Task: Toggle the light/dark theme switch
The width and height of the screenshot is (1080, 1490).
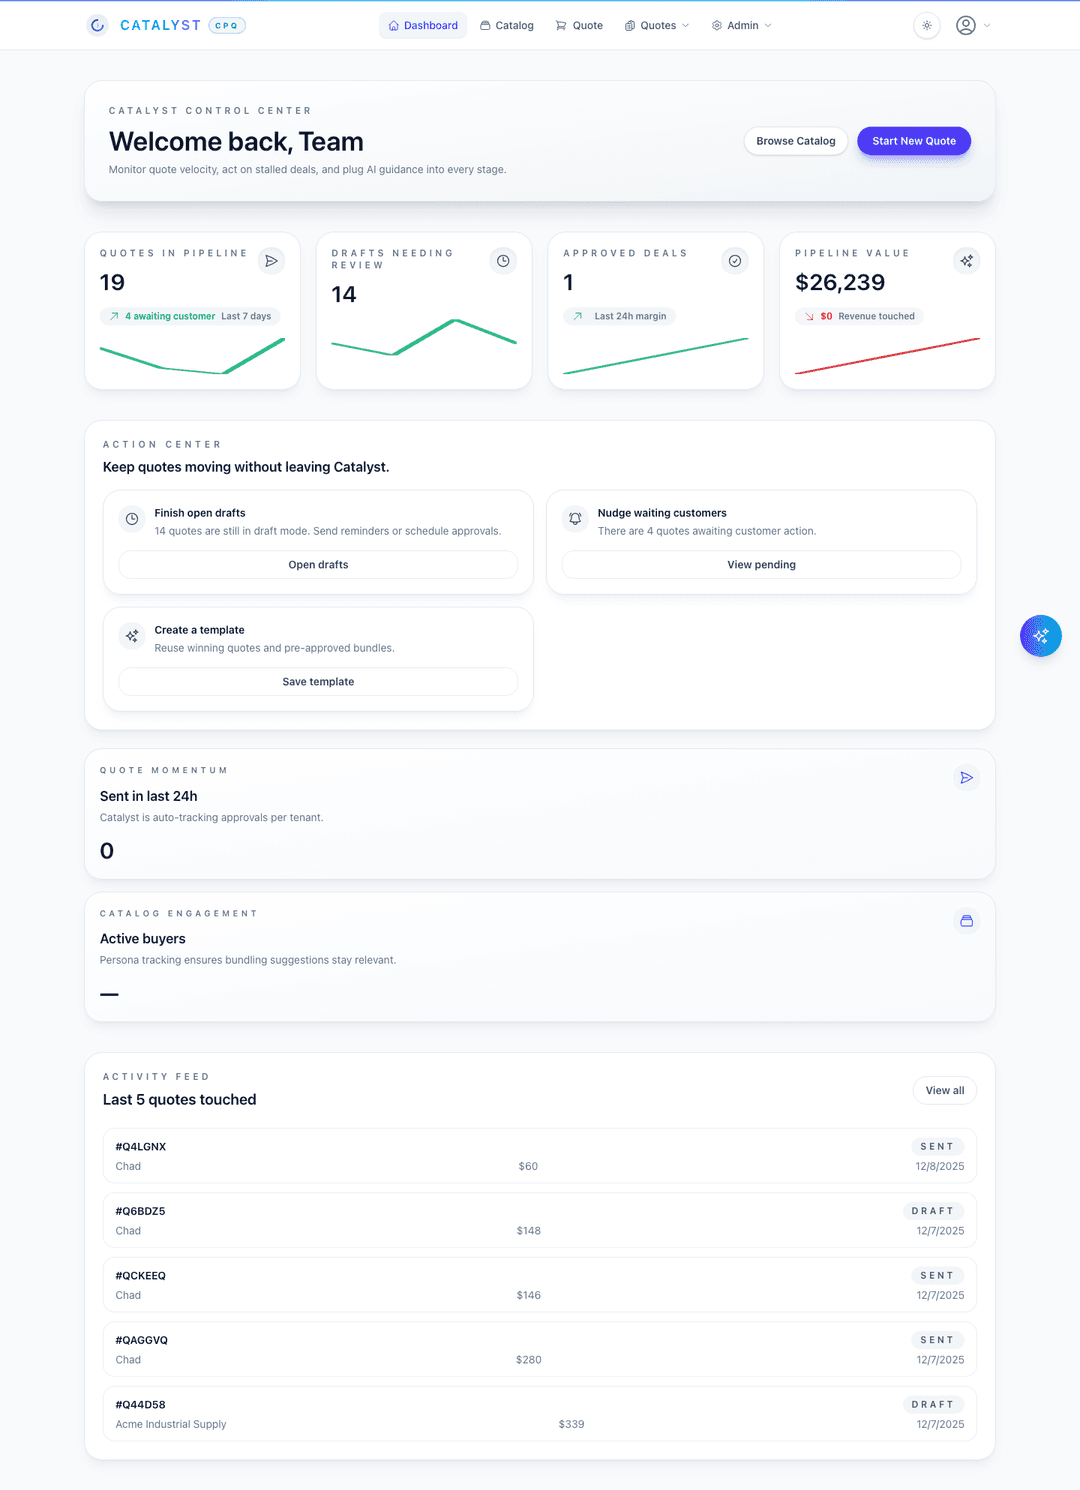Action: click(926, 25)
